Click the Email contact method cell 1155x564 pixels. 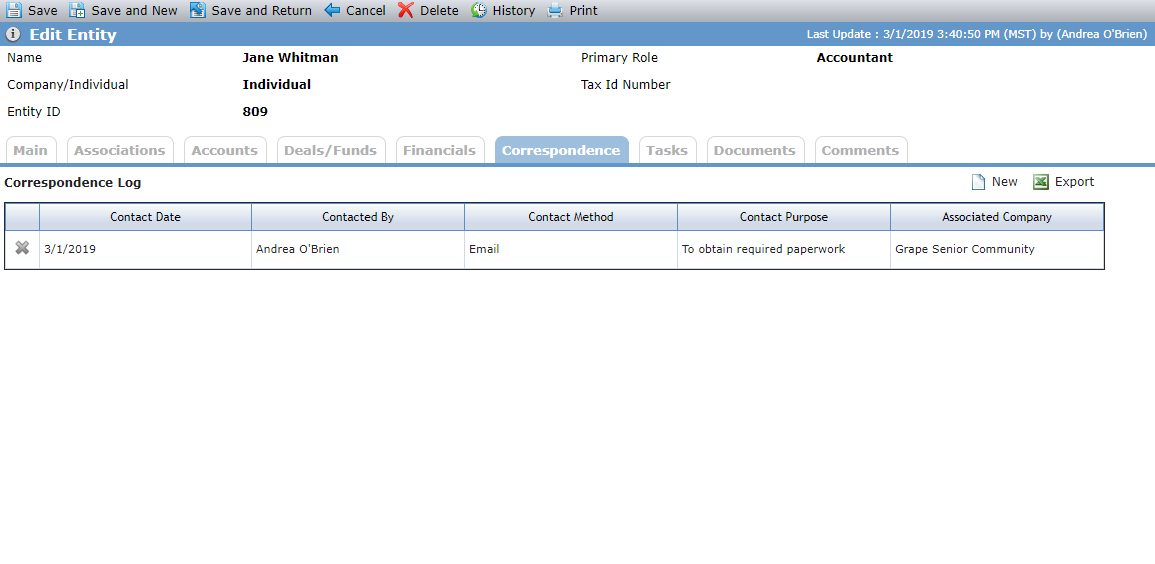tap(571, 250)
